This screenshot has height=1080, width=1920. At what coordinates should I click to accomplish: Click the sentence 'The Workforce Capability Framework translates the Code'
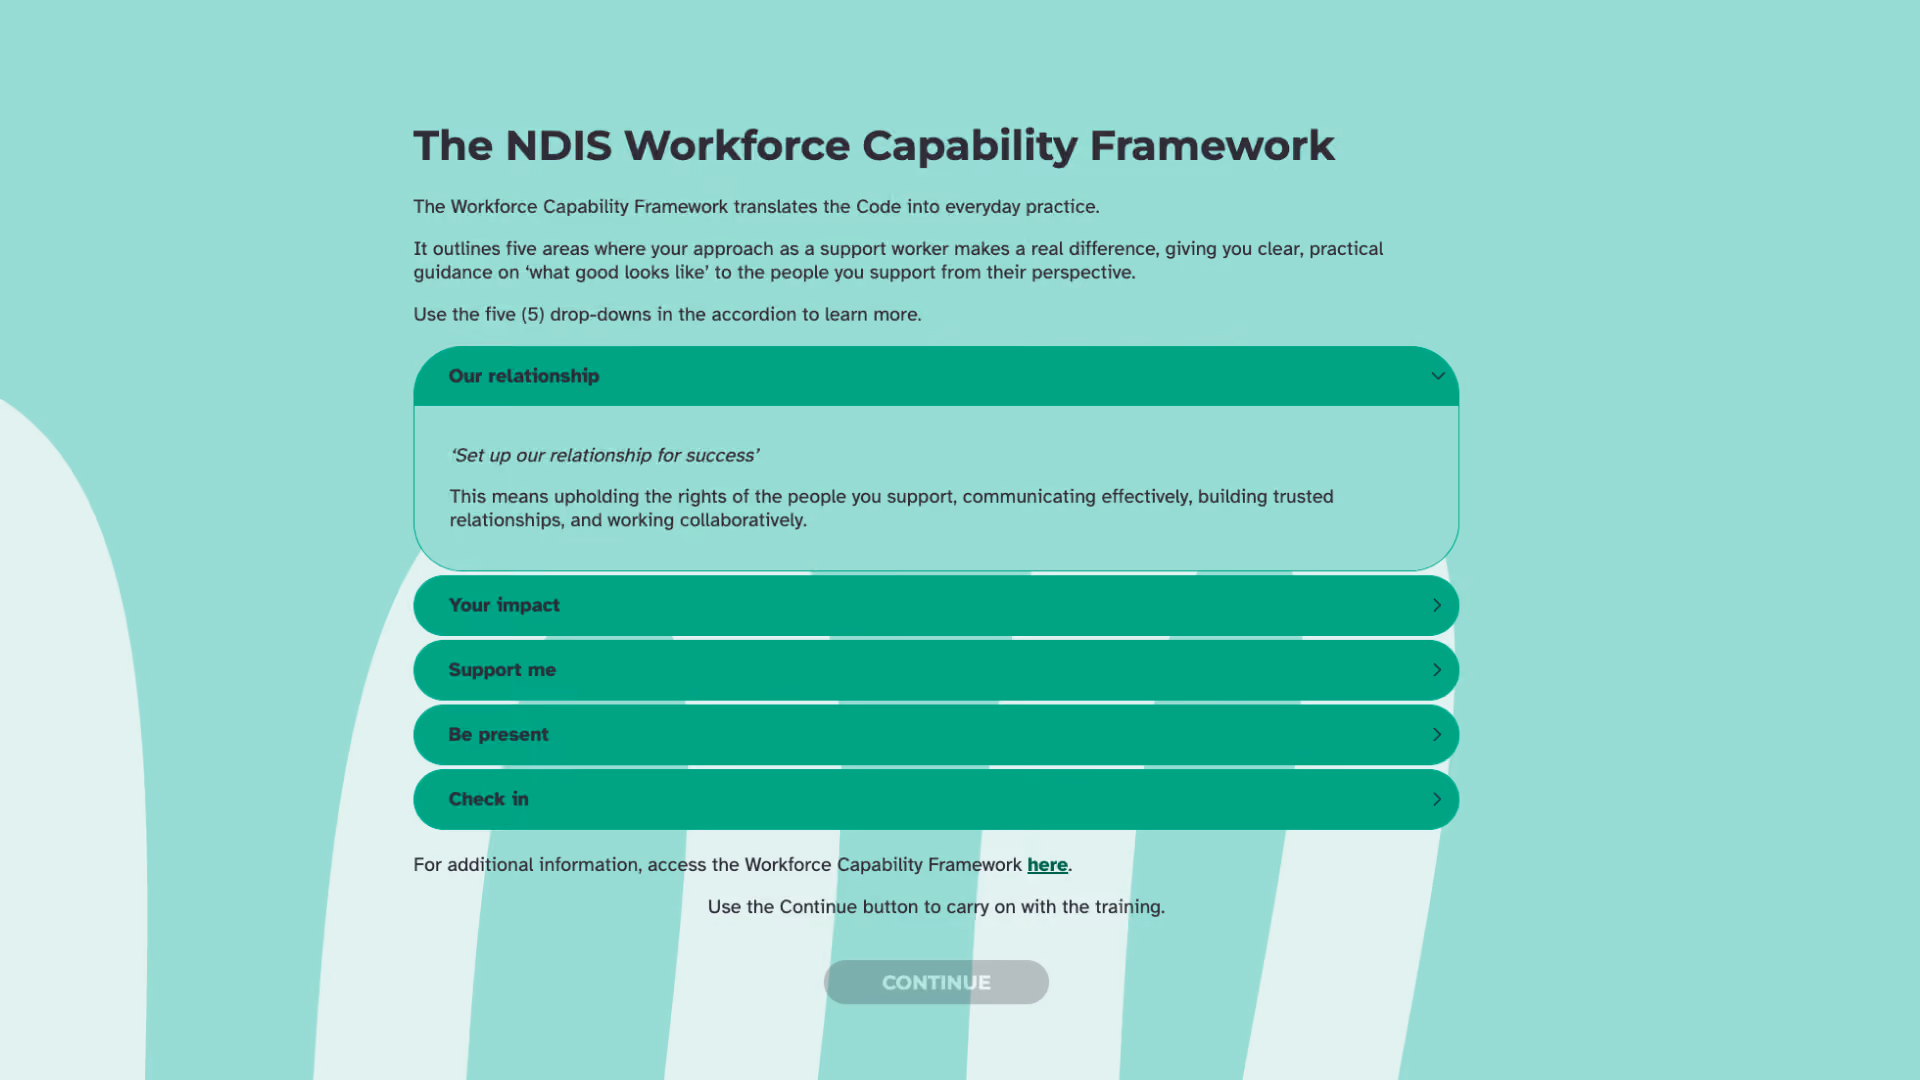pyautogui.click(x=756, y=207)
